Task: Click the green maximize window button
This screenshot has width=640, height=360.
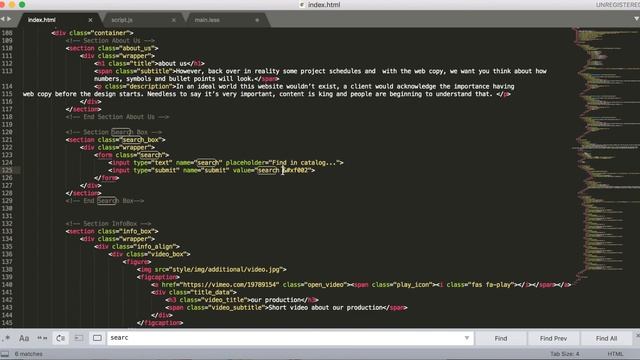Action: pos(22,4)
